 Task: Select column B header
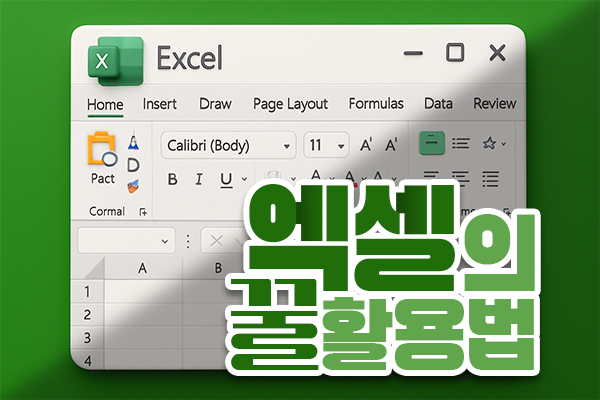click(218, 268)
